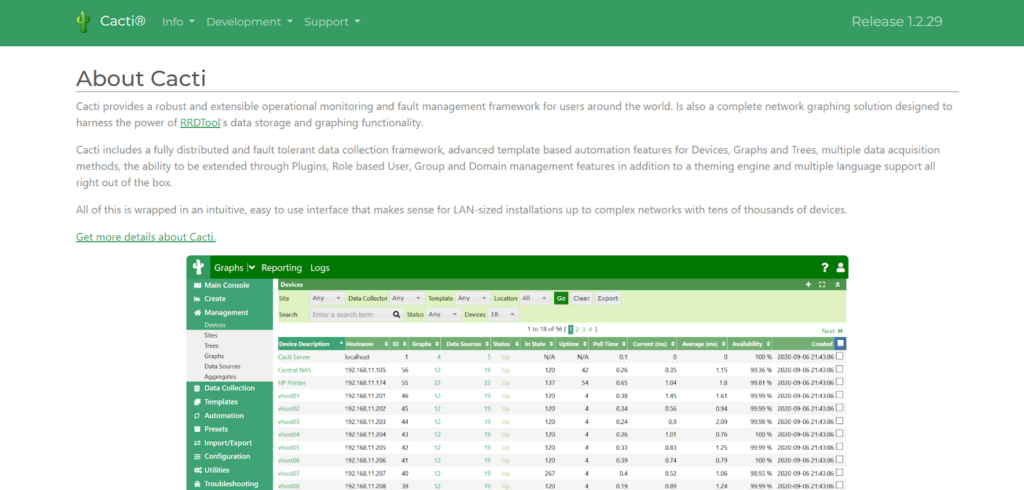Click the Troubleshooting bug icon
Screen dimensions: 1024x490
tap(197, 484)
